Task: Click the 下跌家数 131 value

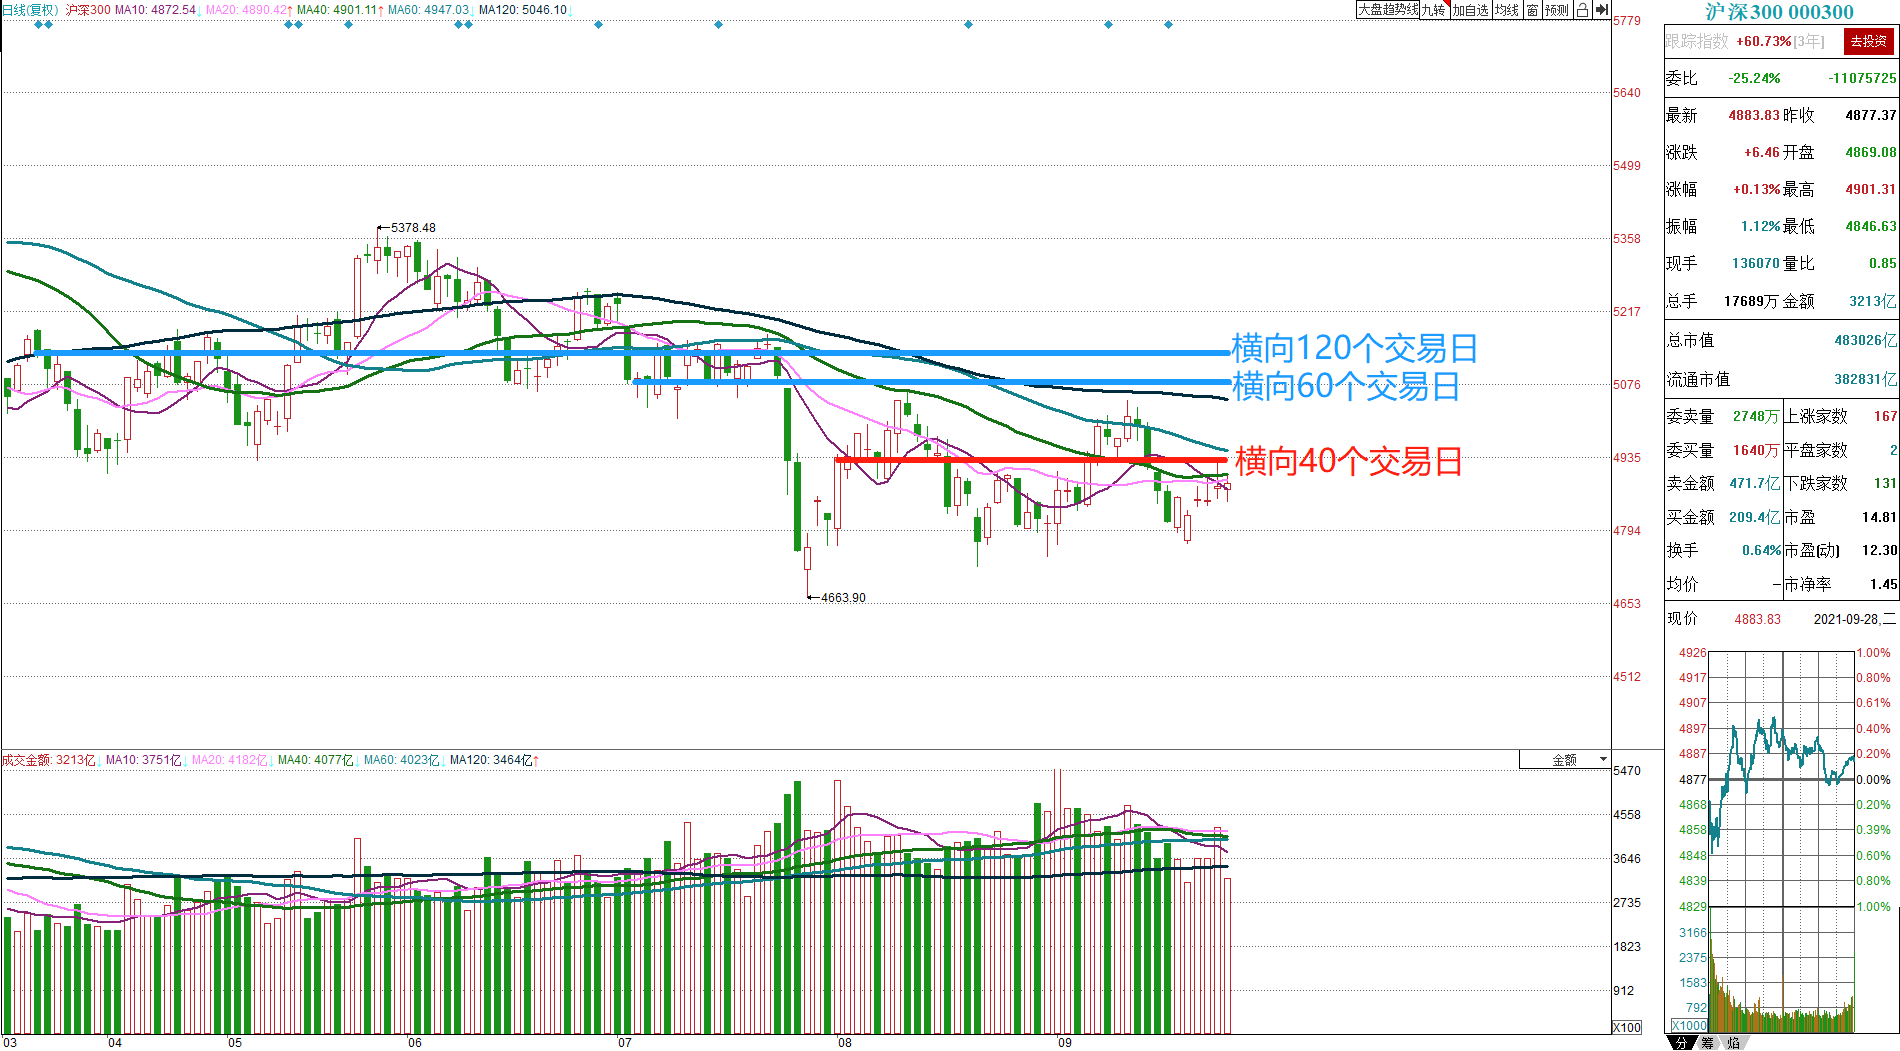Action: coord(1885,483)
